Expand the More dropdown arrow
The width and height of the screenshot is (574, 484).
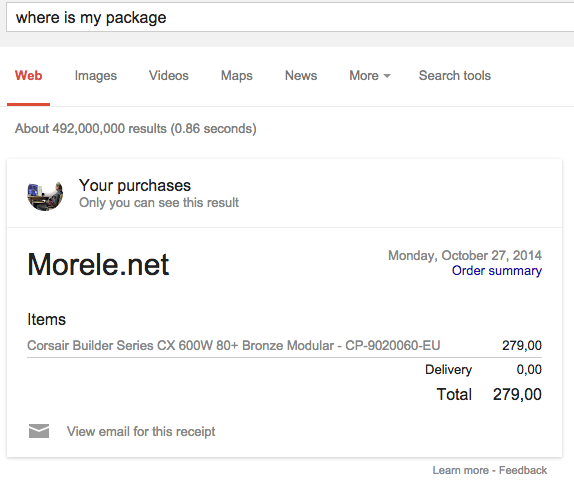point(387,76)
